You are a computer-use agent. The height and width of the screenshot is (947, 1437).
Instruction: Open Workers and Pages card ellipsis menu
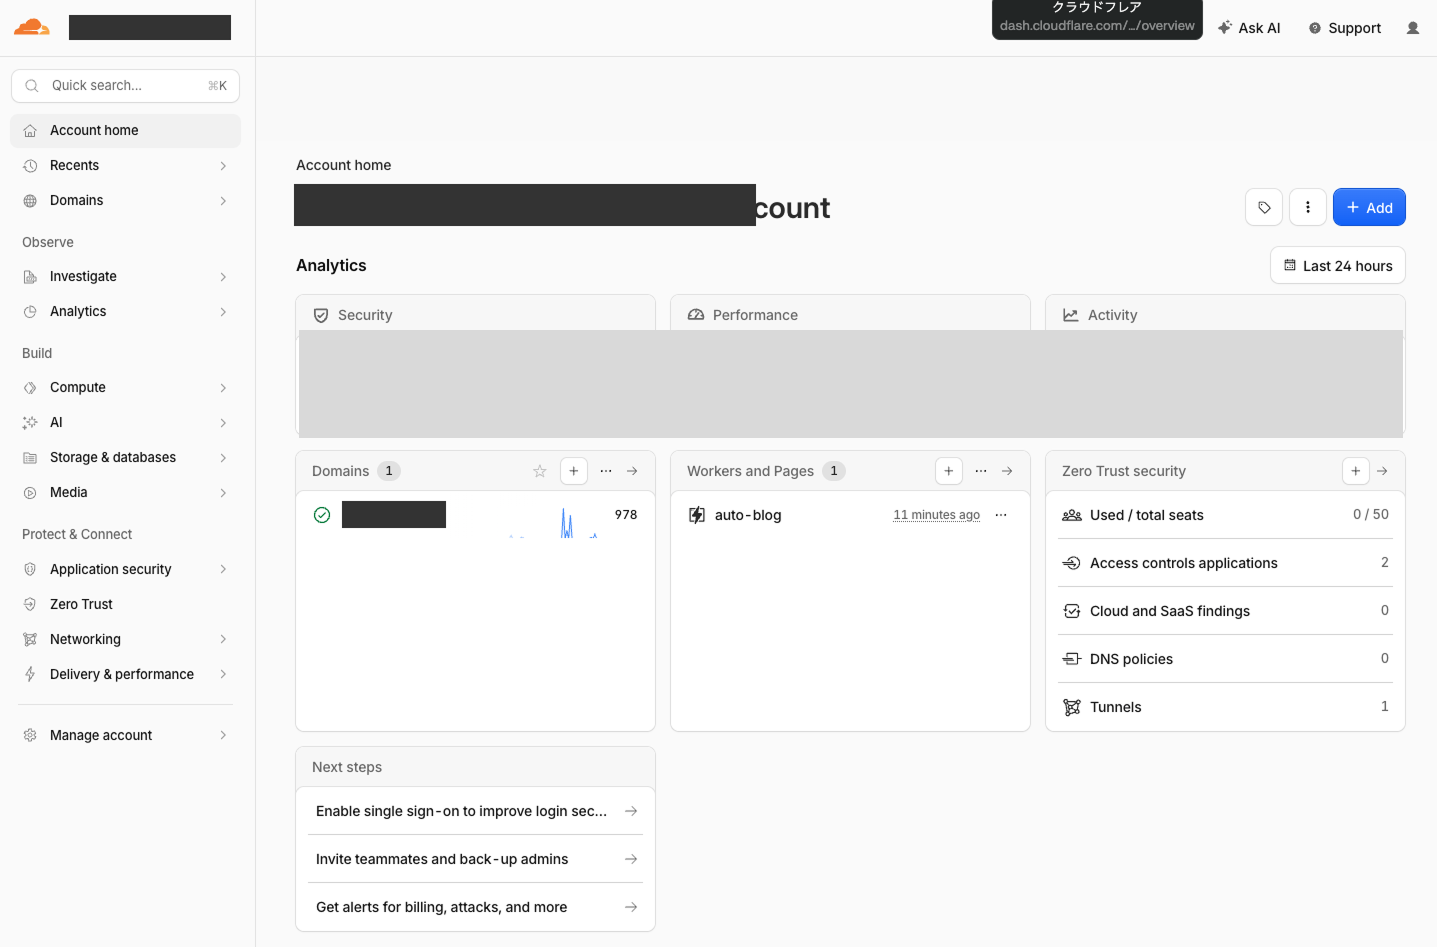click(x=981, y=471)
